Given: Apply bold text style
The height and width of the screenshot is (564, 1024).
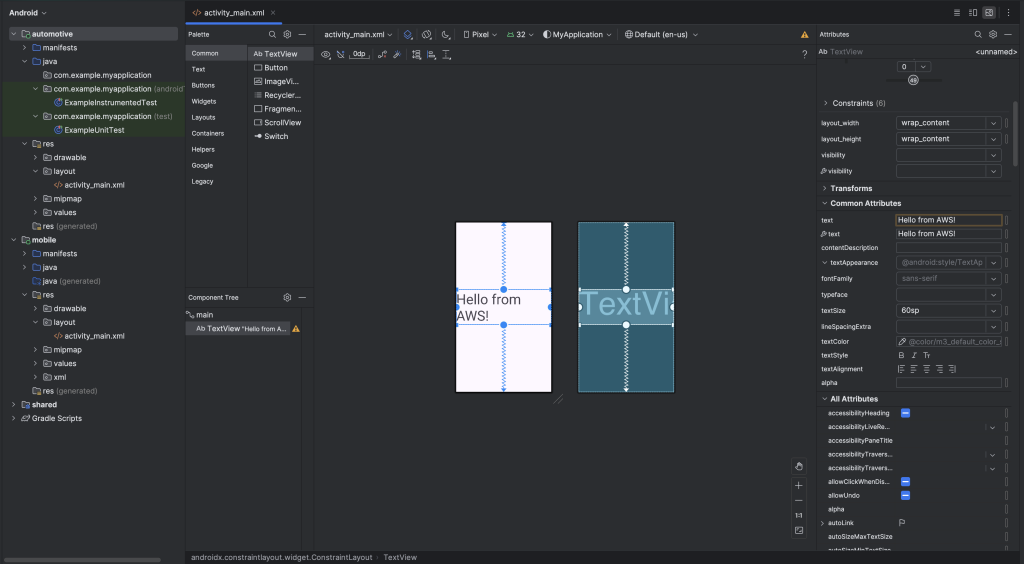Looking at the screenshot, I should (901, 355).
